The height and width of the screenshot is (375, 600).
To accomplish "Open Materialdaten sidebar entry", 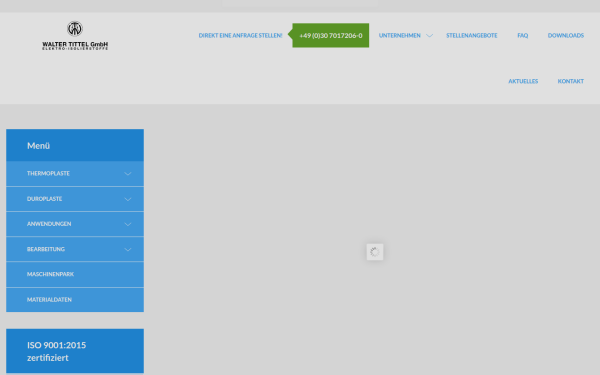I will (x=75, y=300).
